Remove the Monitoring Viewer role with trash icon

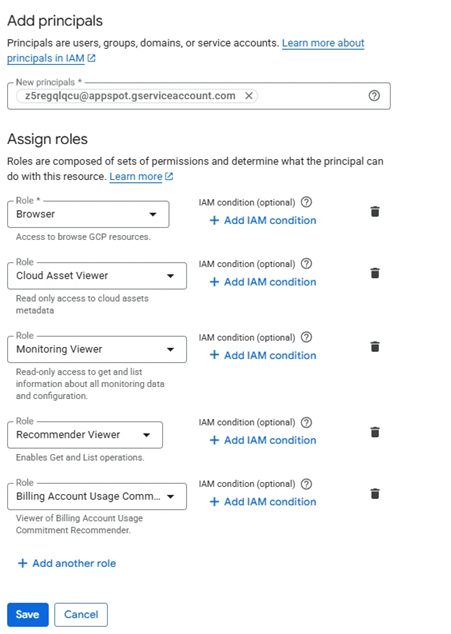pos(375,347)
